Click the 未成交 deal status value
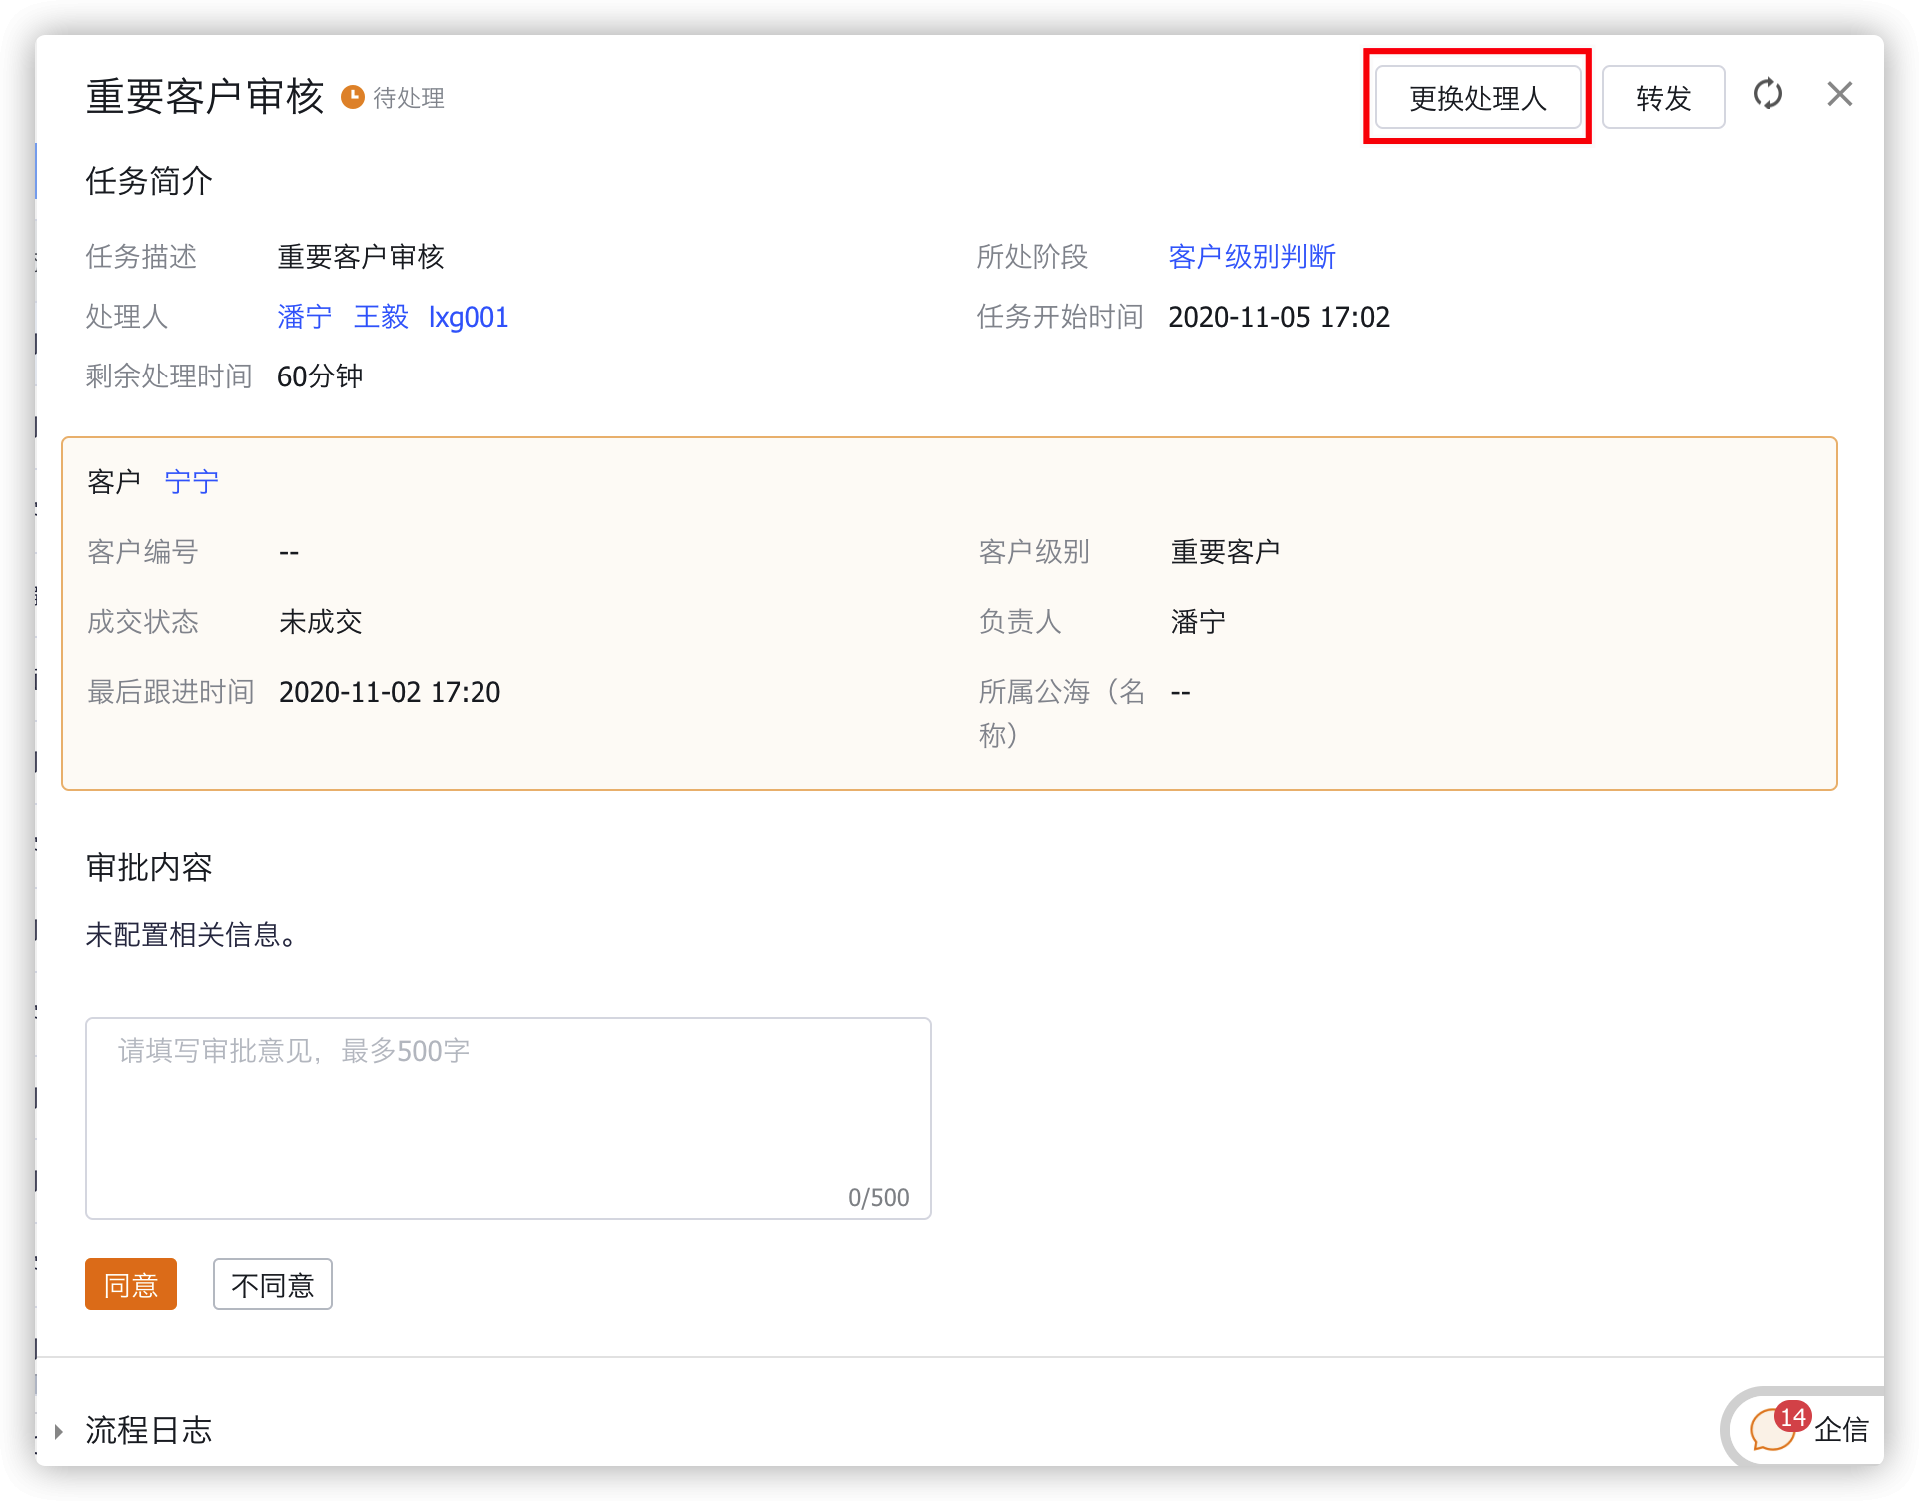 click(320, 622)
